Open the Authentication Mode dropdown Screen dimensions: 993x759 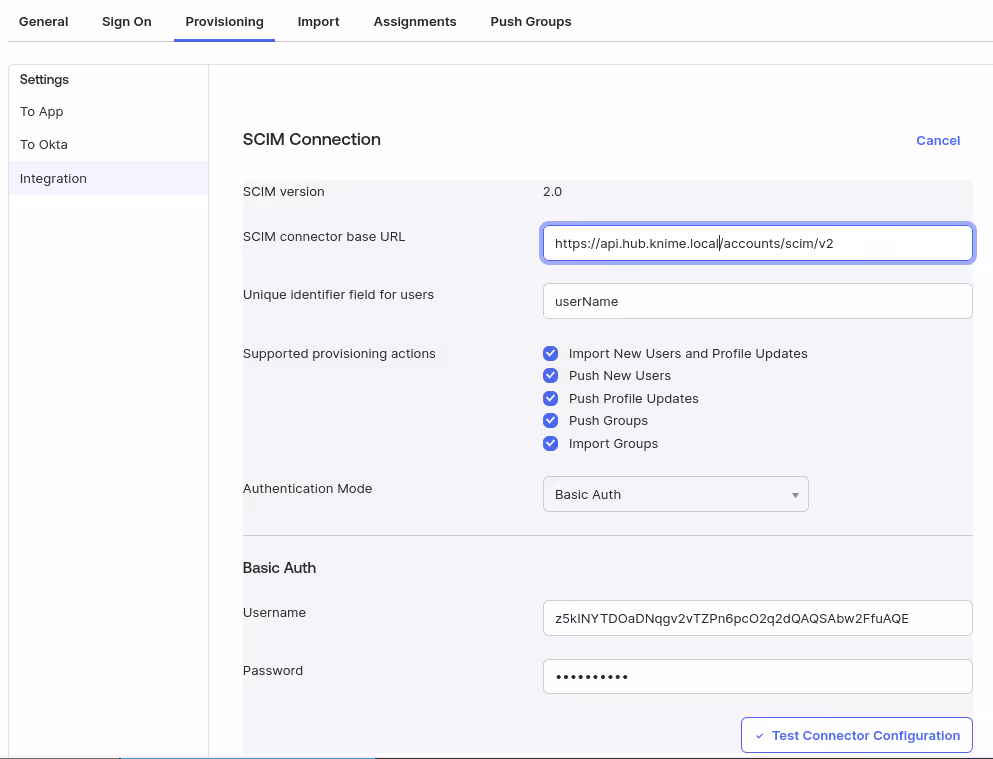[675, 493]
